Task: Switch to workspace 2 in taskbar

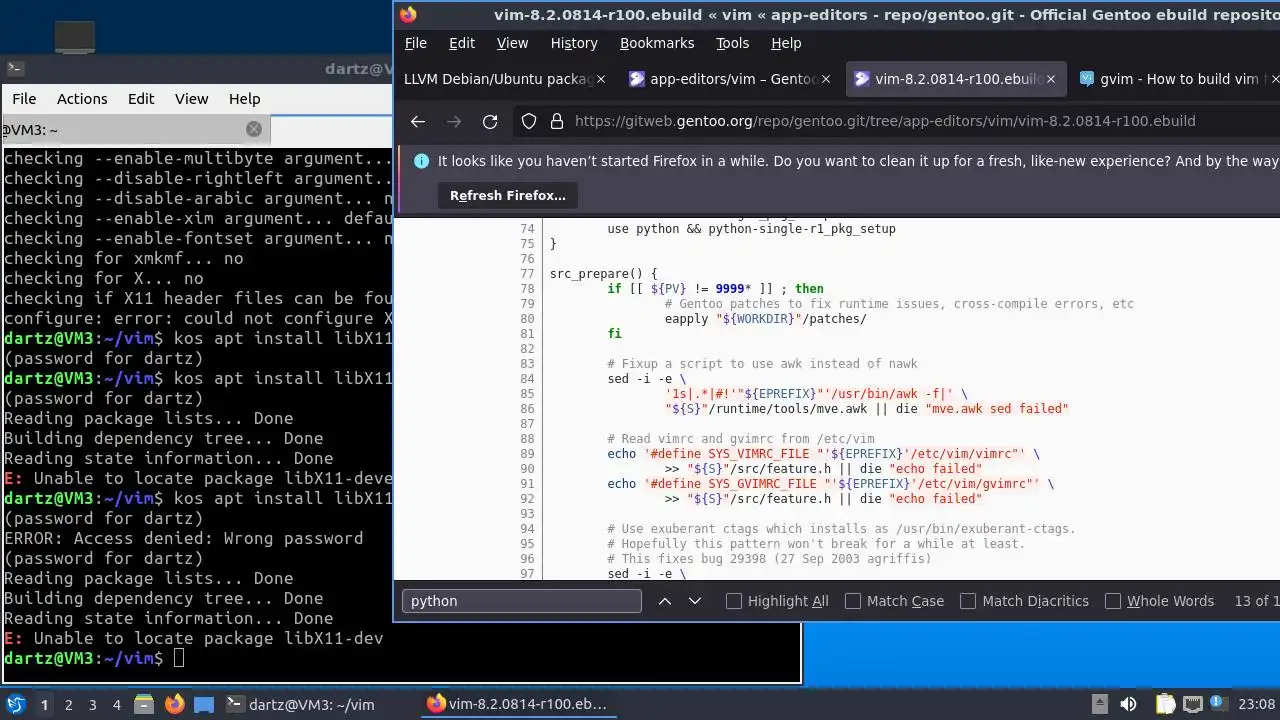Action: (x=68, y=704)
